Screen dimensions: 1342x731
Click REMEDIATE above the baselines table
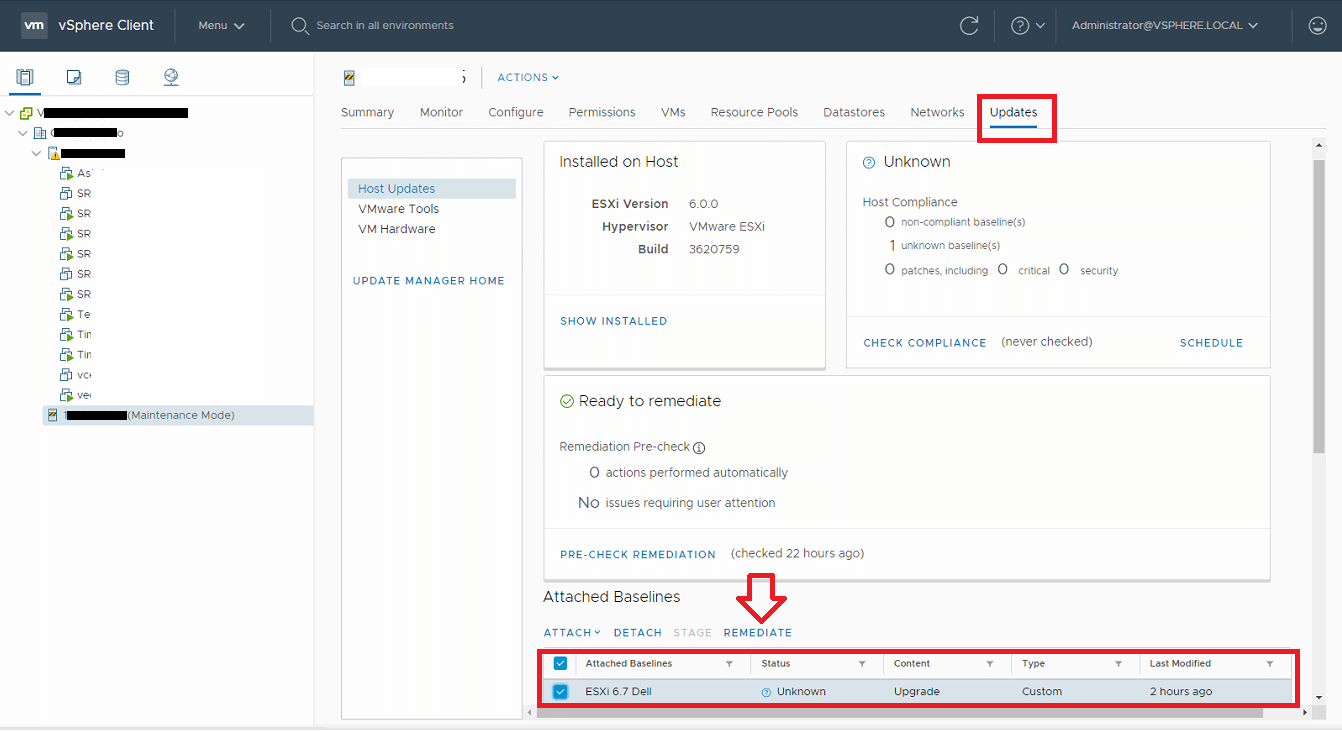click(x=758, y=633)
